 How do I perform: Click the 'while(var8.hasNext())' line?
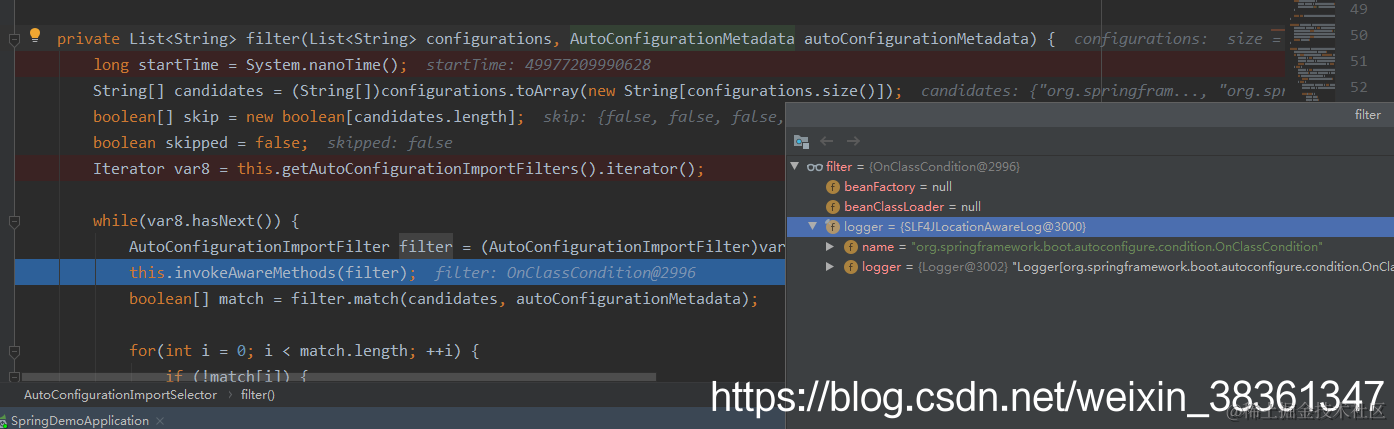[196, 221]
